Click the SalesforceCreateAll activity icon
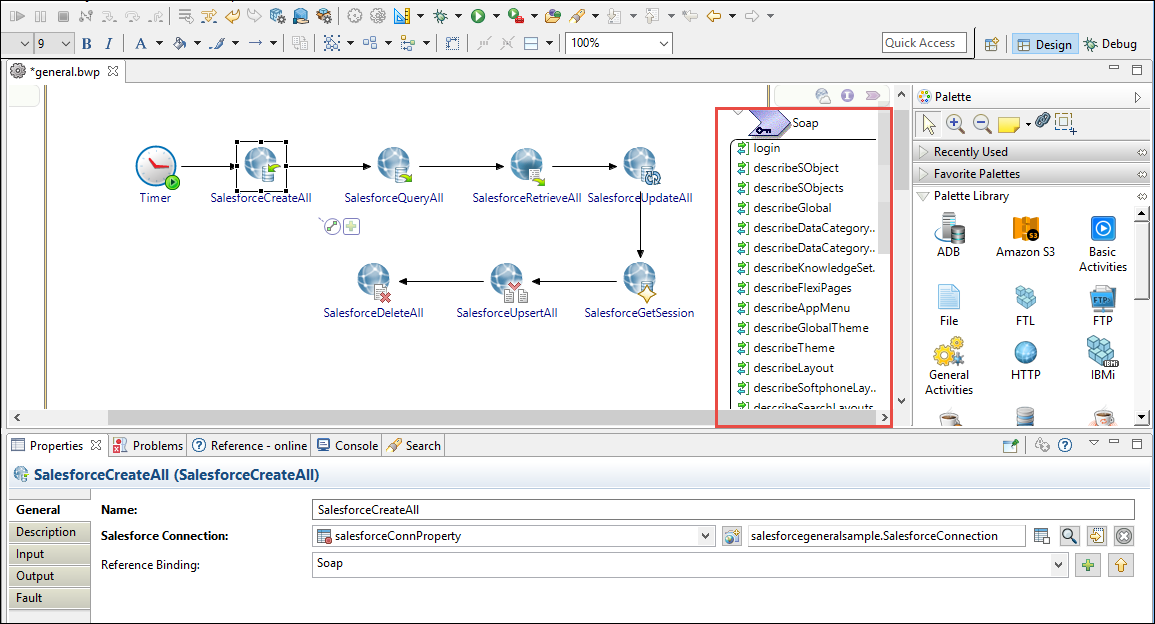1155x624 pixels. [x=261, y=166]
